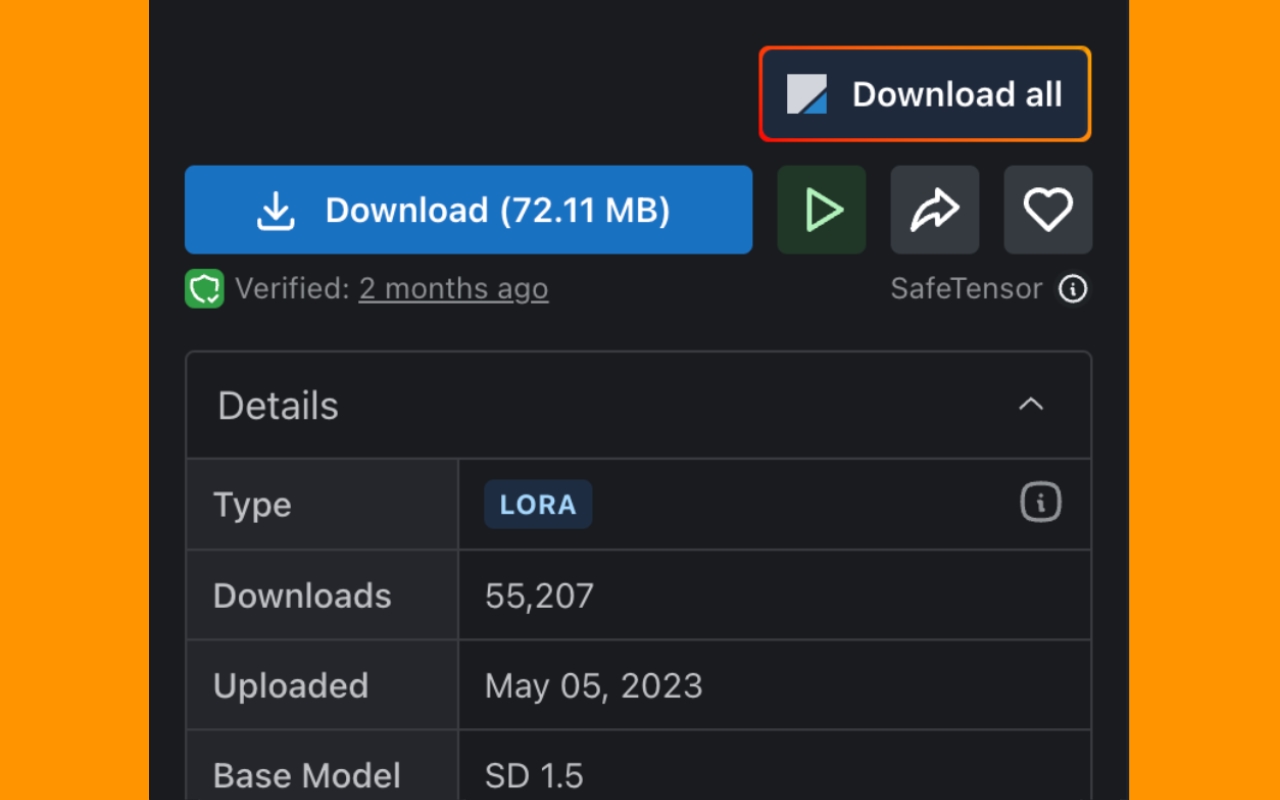The width and height of the screenshot is (1280, 800).
Task: Select the 55,207 downloads value
Action: tap(539, 596)
